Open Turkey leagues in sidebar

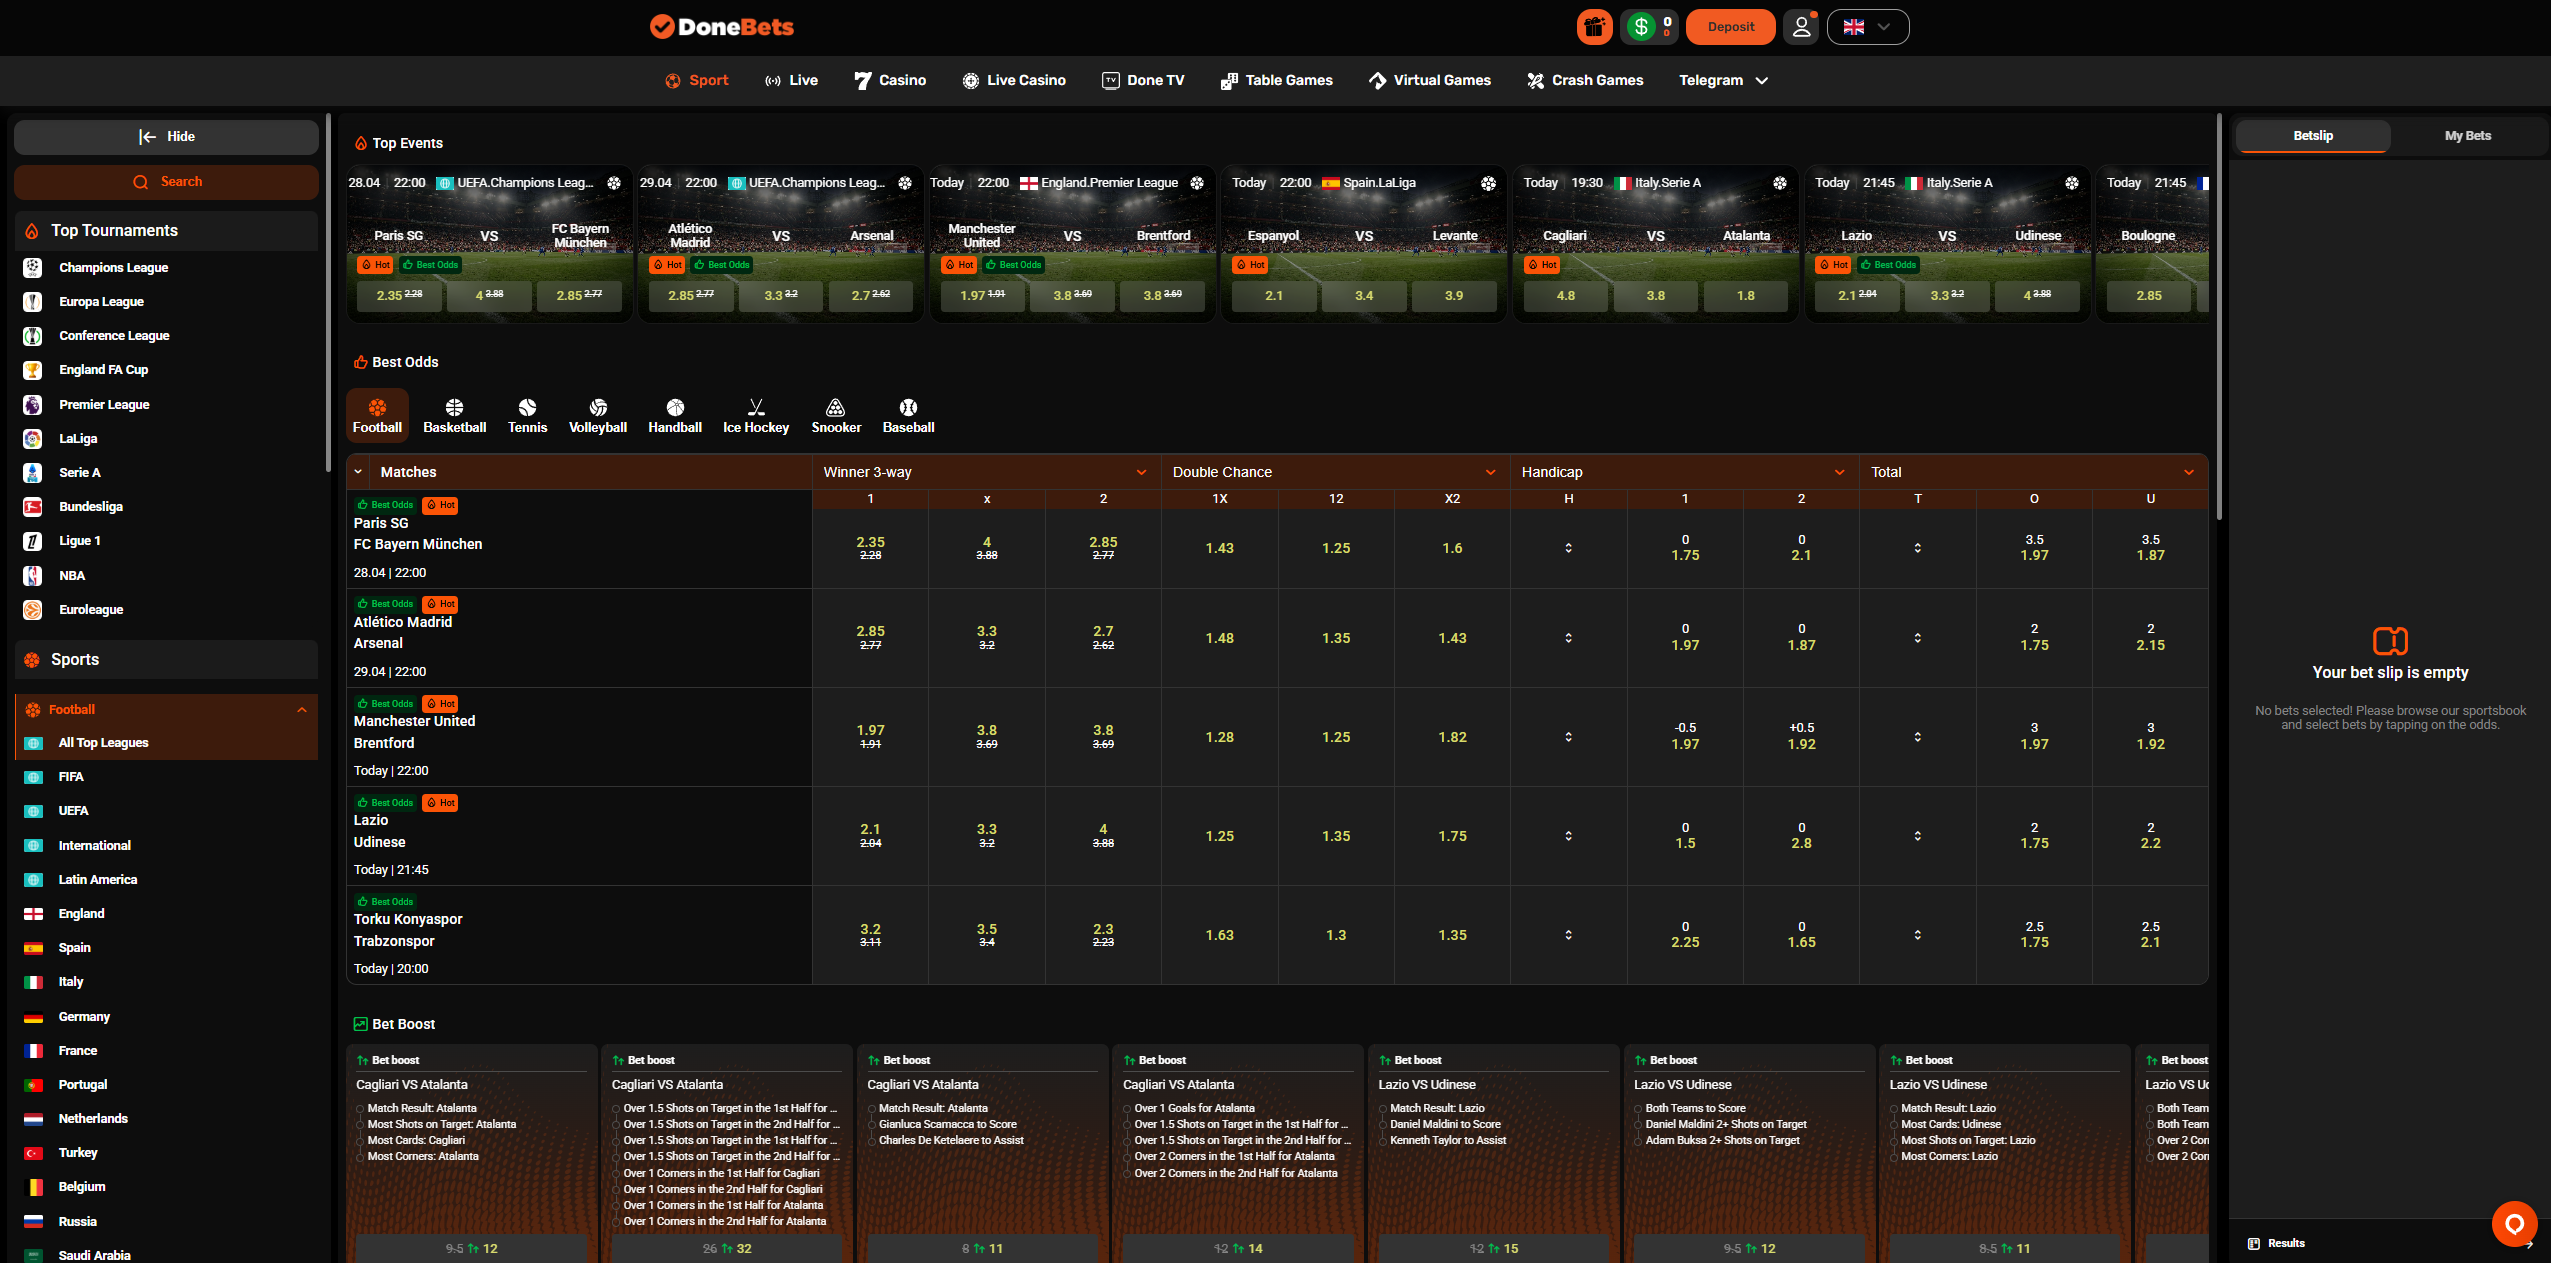click(x=77, y=1153)
